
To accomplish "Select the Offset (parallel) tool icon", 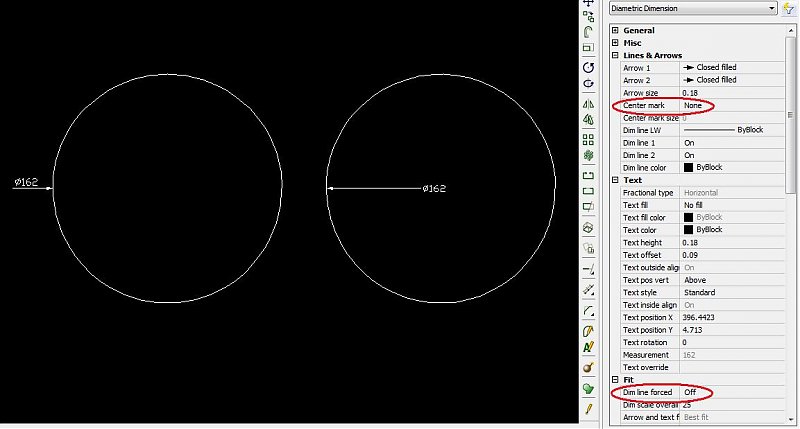I will coord(588,32).
